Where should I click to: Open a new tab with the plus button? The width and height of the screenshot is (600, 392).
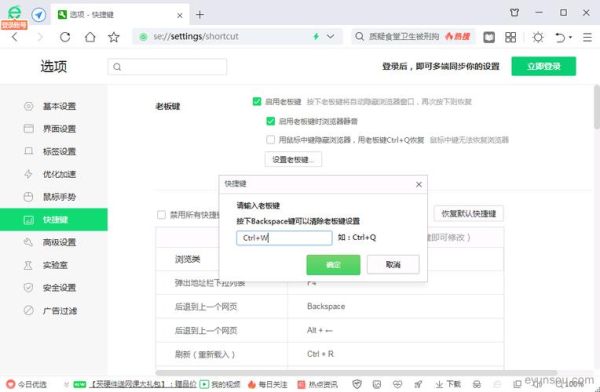(x=200, y=15)
